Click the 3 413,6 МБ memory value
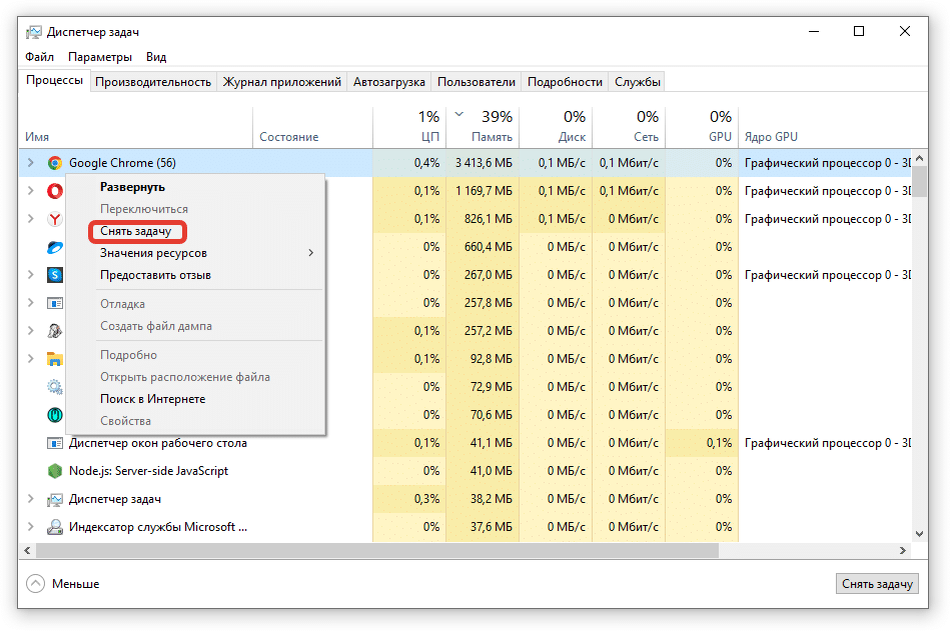 (x=483, y=163)
